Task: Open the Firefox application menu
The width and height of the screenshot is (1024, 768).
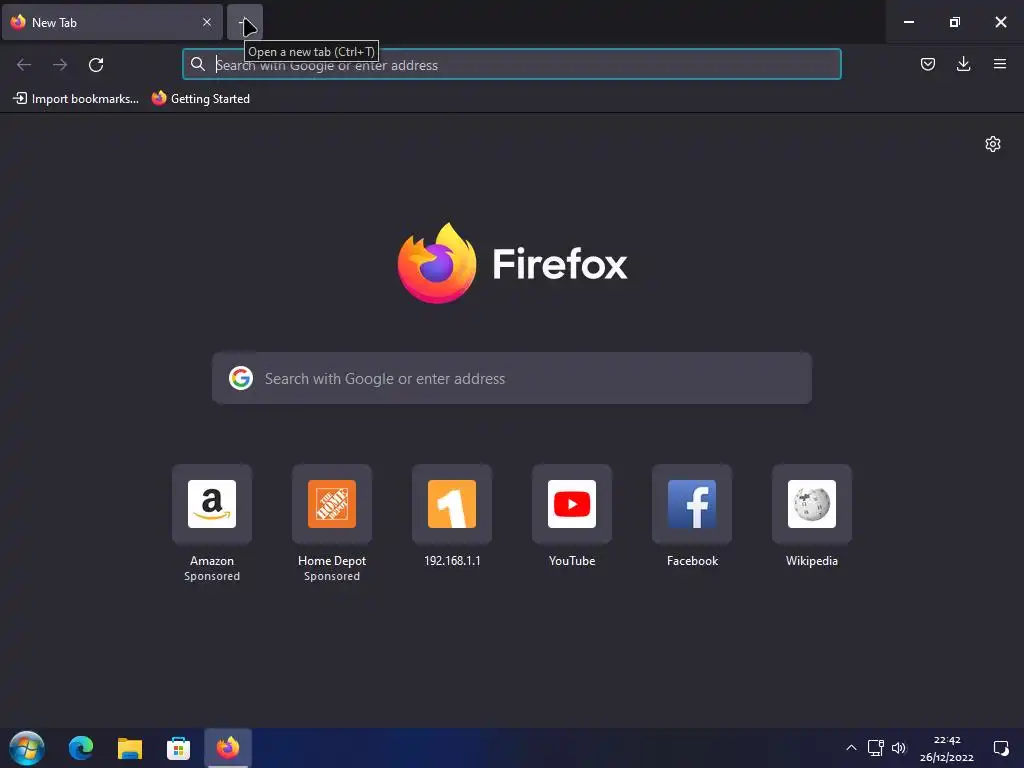Action: pyautogui.click(x=999, y=64)
